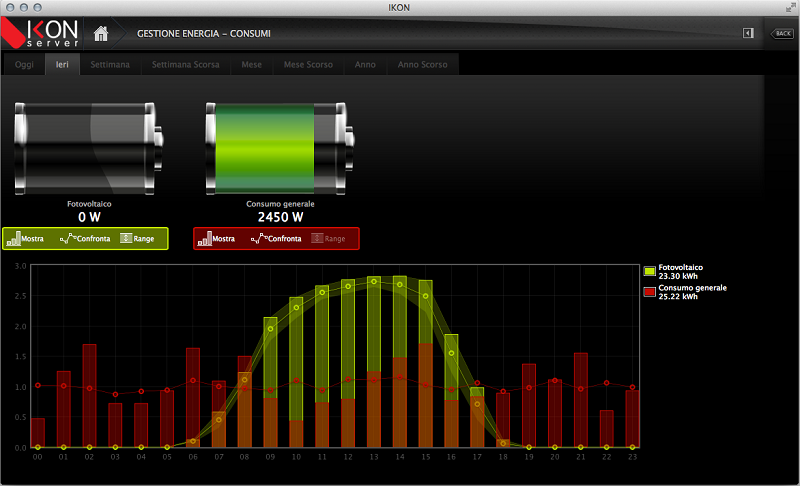Click the green bar at hour 10

tap(296, 359)
